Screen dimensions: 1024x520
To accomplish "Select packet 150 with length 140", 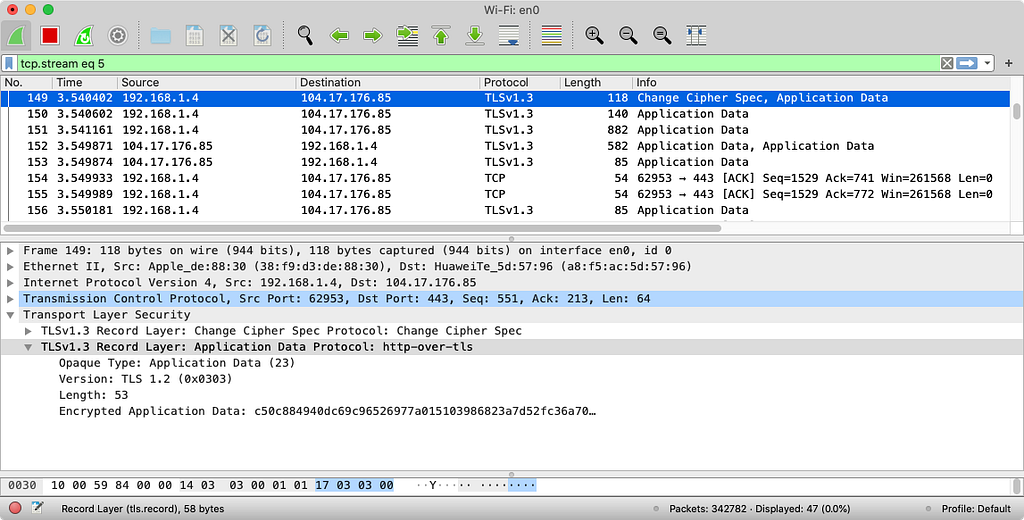I will pos(505,114).
